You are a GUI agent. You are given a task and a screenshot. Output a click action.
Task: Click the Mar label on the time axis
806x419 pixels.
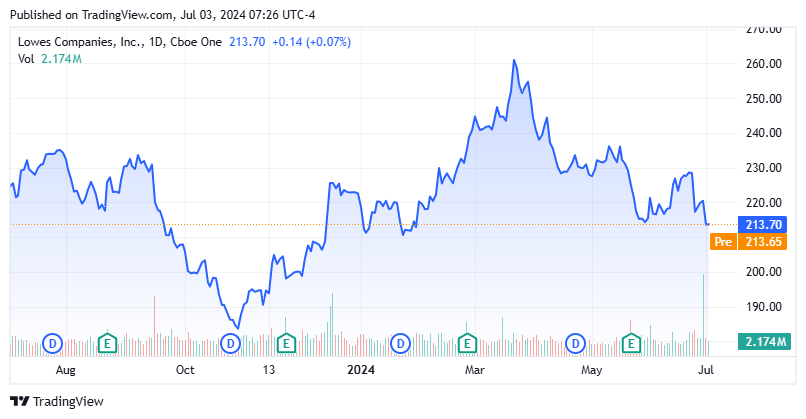(475, 370)
